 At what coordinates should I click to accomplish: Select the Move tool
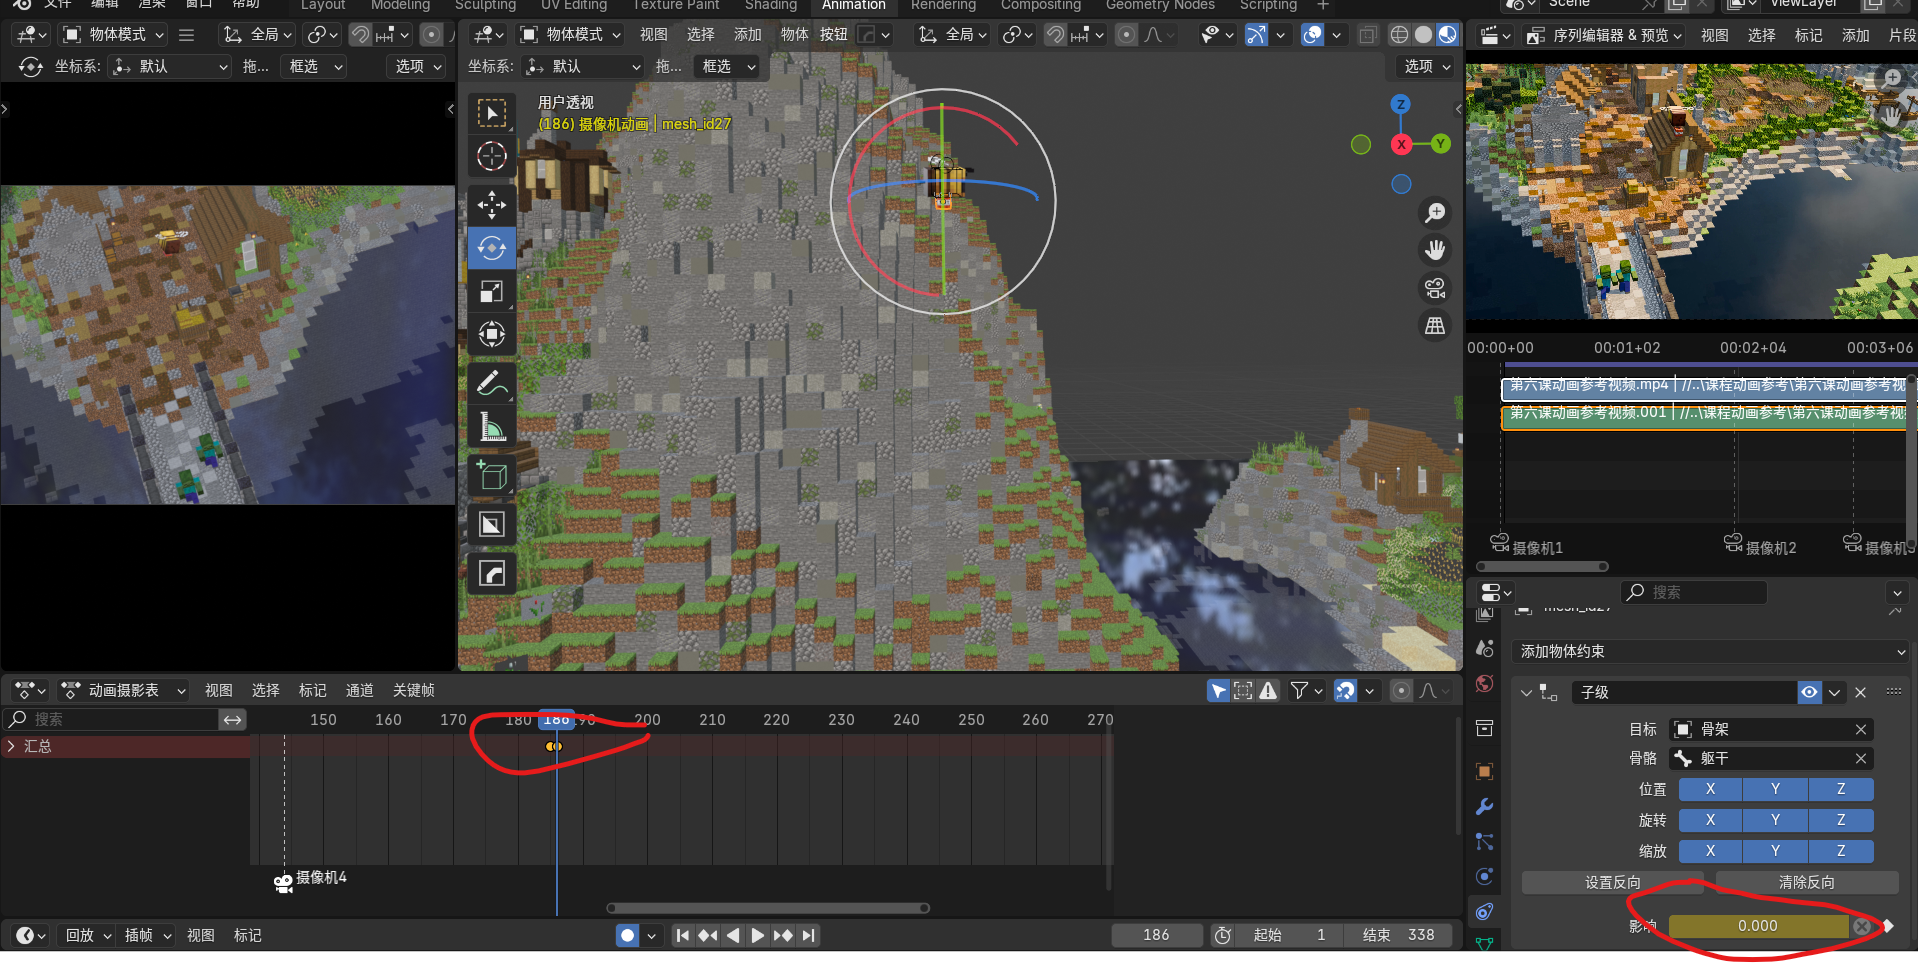coord(491,205)
